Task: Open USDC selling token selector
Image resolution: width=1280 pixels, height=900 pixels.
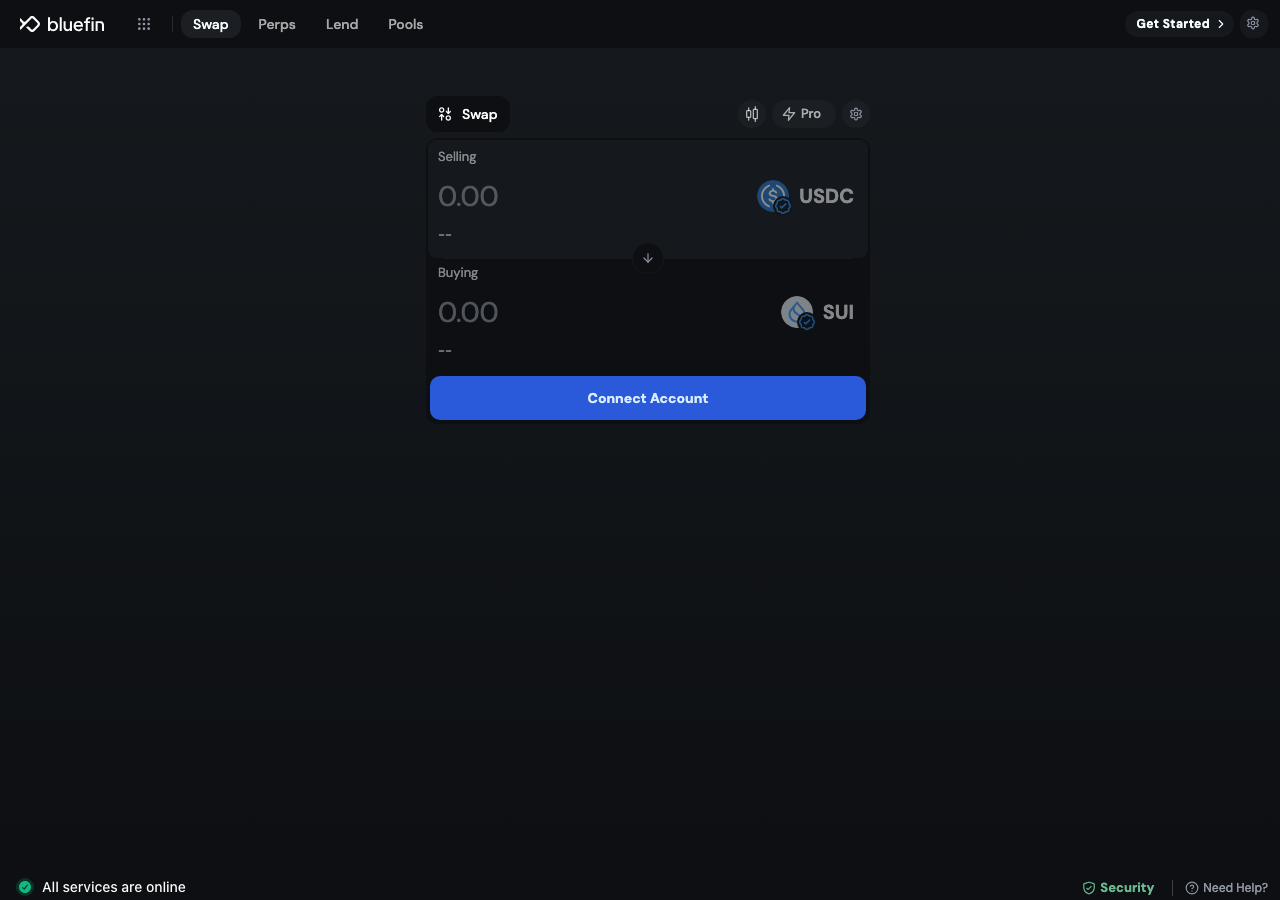Action: click(806, 196)
